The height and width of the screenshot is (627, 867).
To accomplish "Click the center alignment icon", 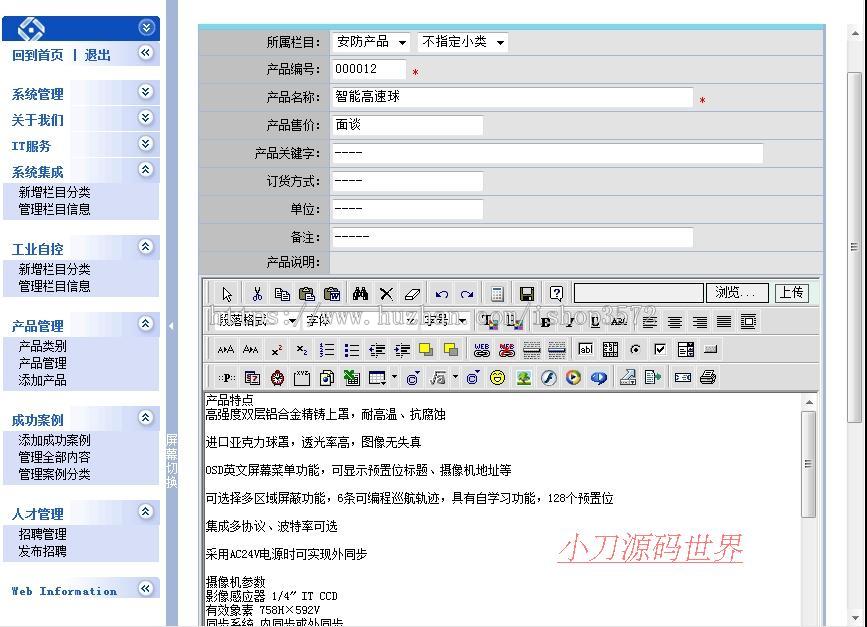I will [675, 321].
